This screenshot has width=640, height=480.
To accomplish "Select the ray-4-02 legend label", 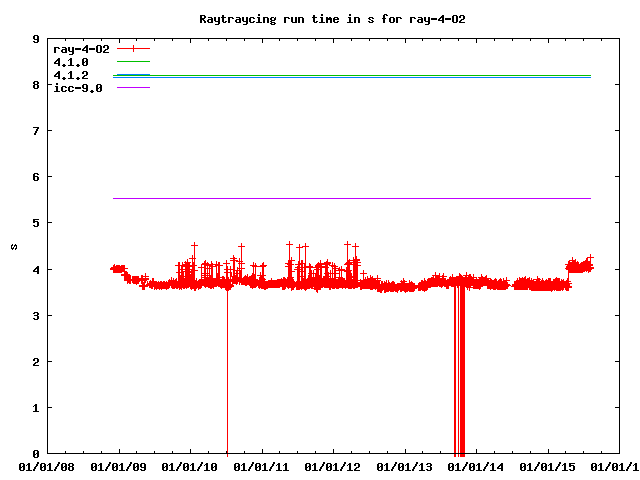I will tap(81, 48).
